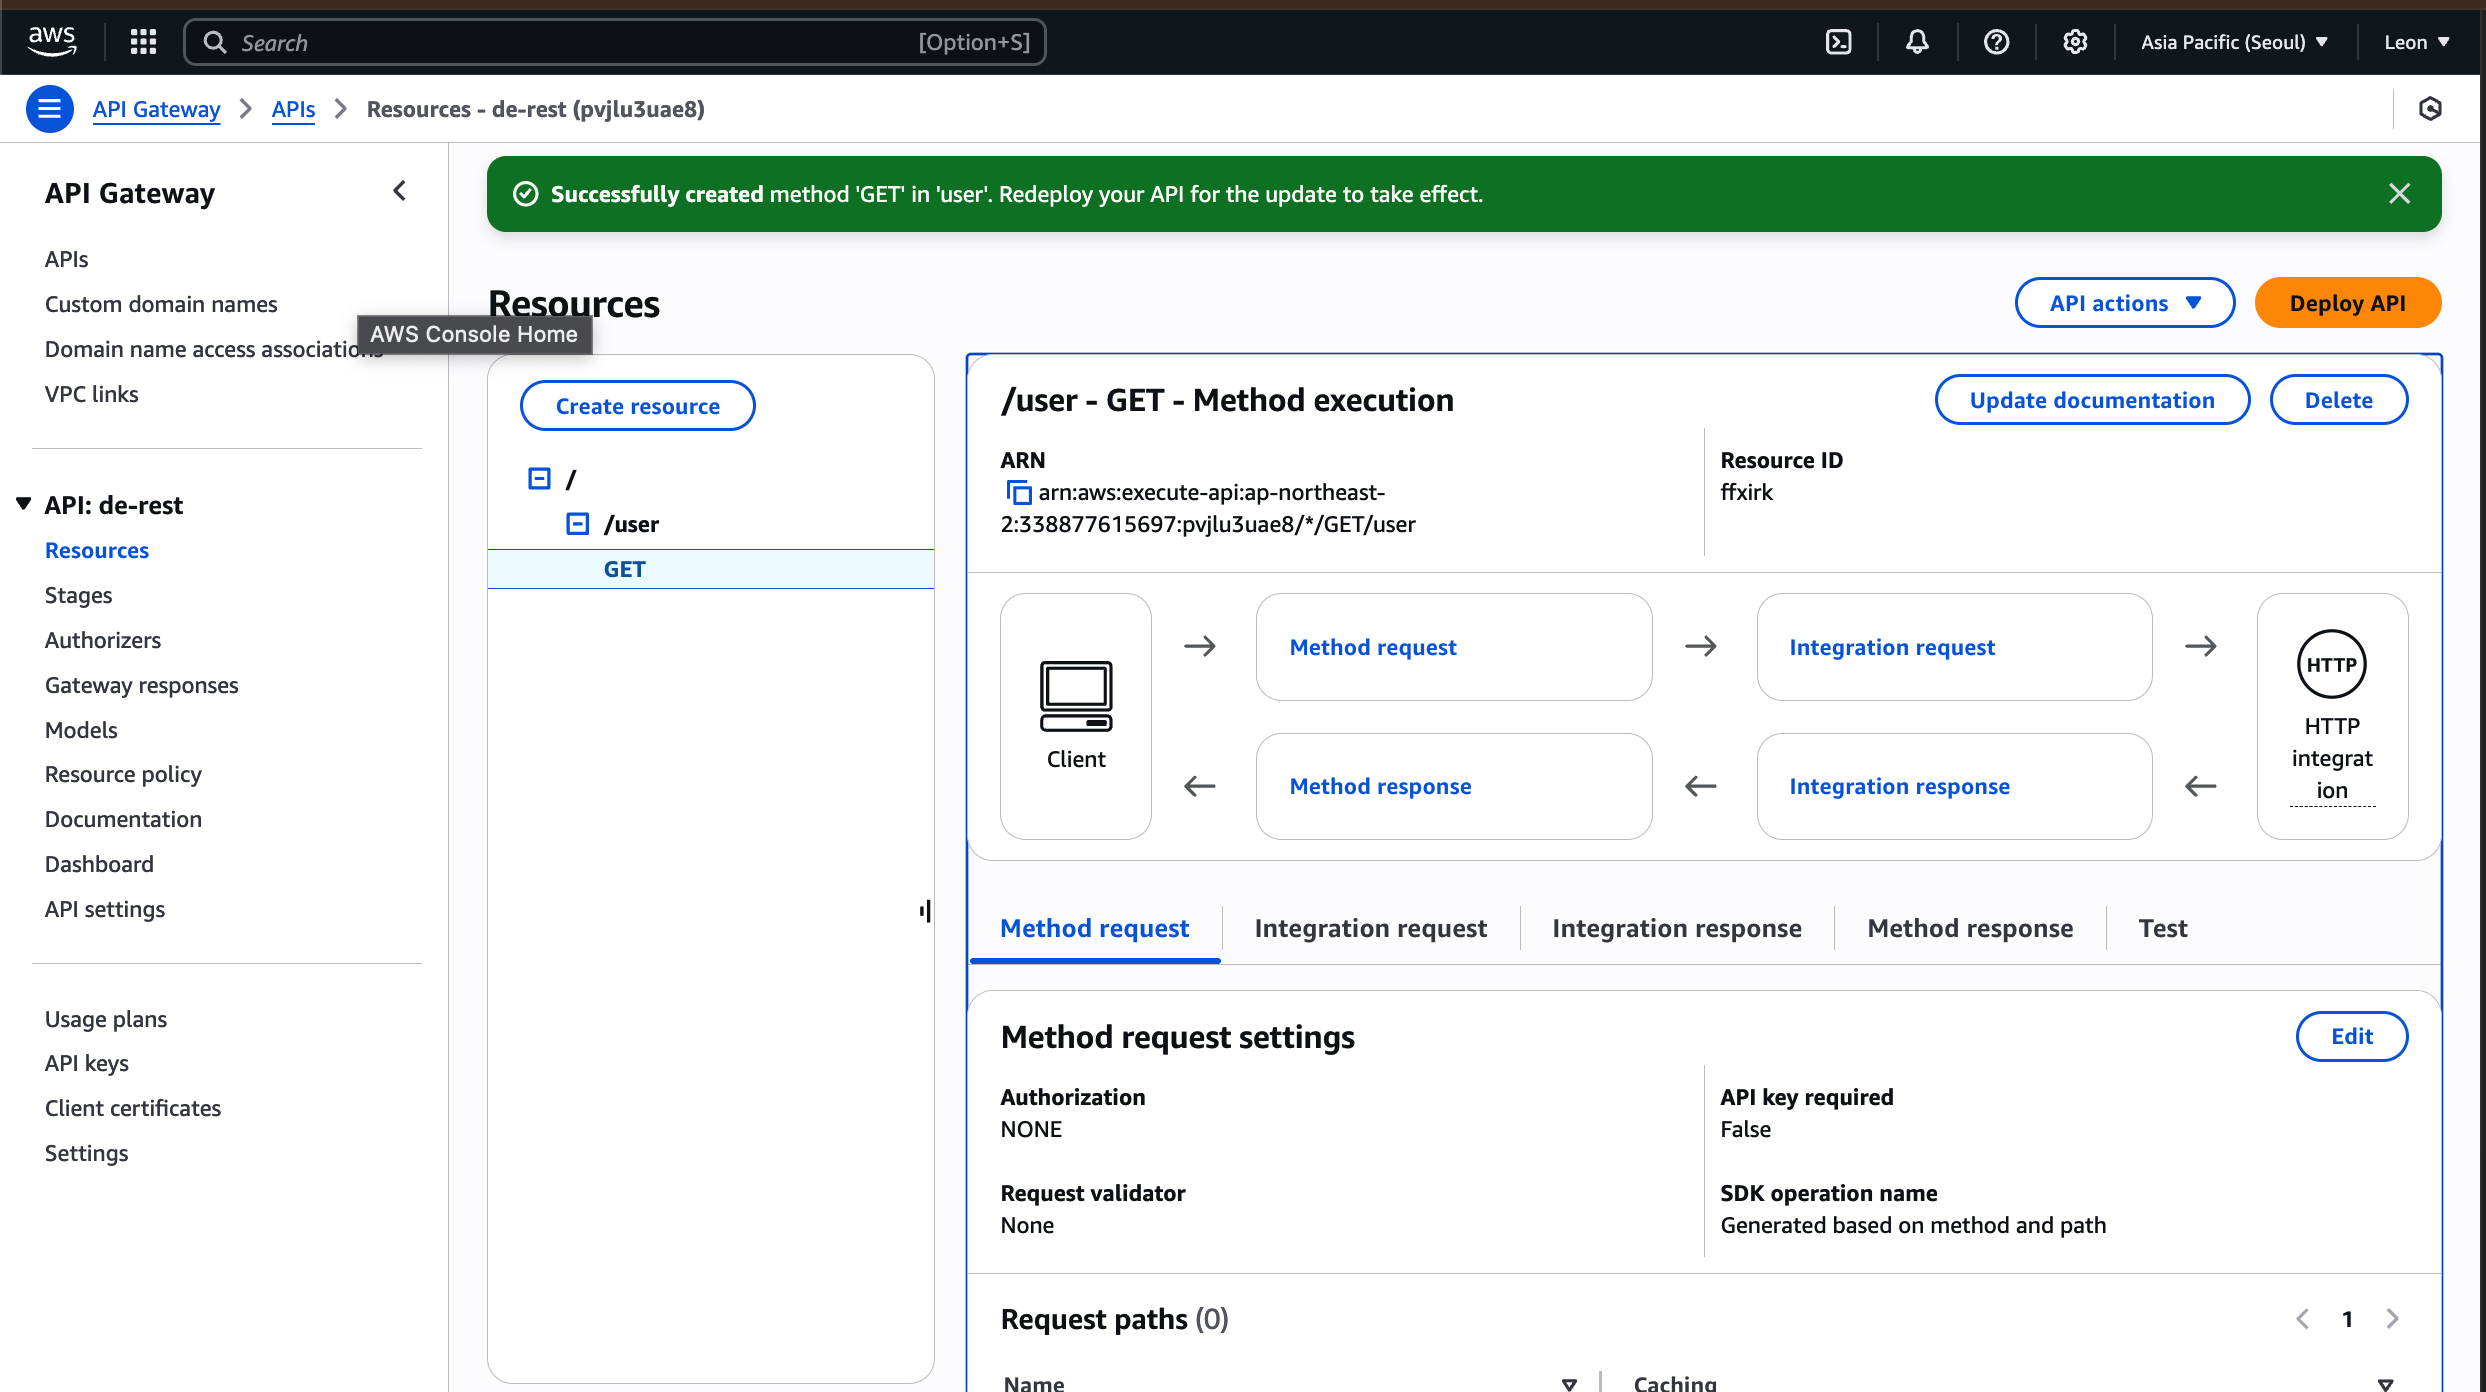Collapse the API Gateway side panel

coord(400,191)
